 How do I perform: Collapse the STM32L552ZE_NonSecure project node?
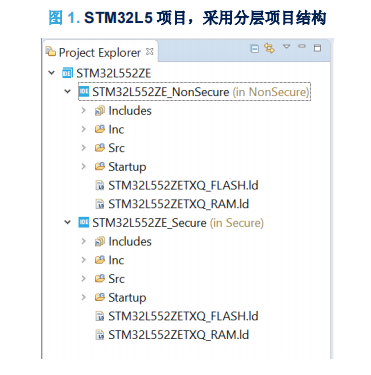pyautogui.click(x=68, y=91)
